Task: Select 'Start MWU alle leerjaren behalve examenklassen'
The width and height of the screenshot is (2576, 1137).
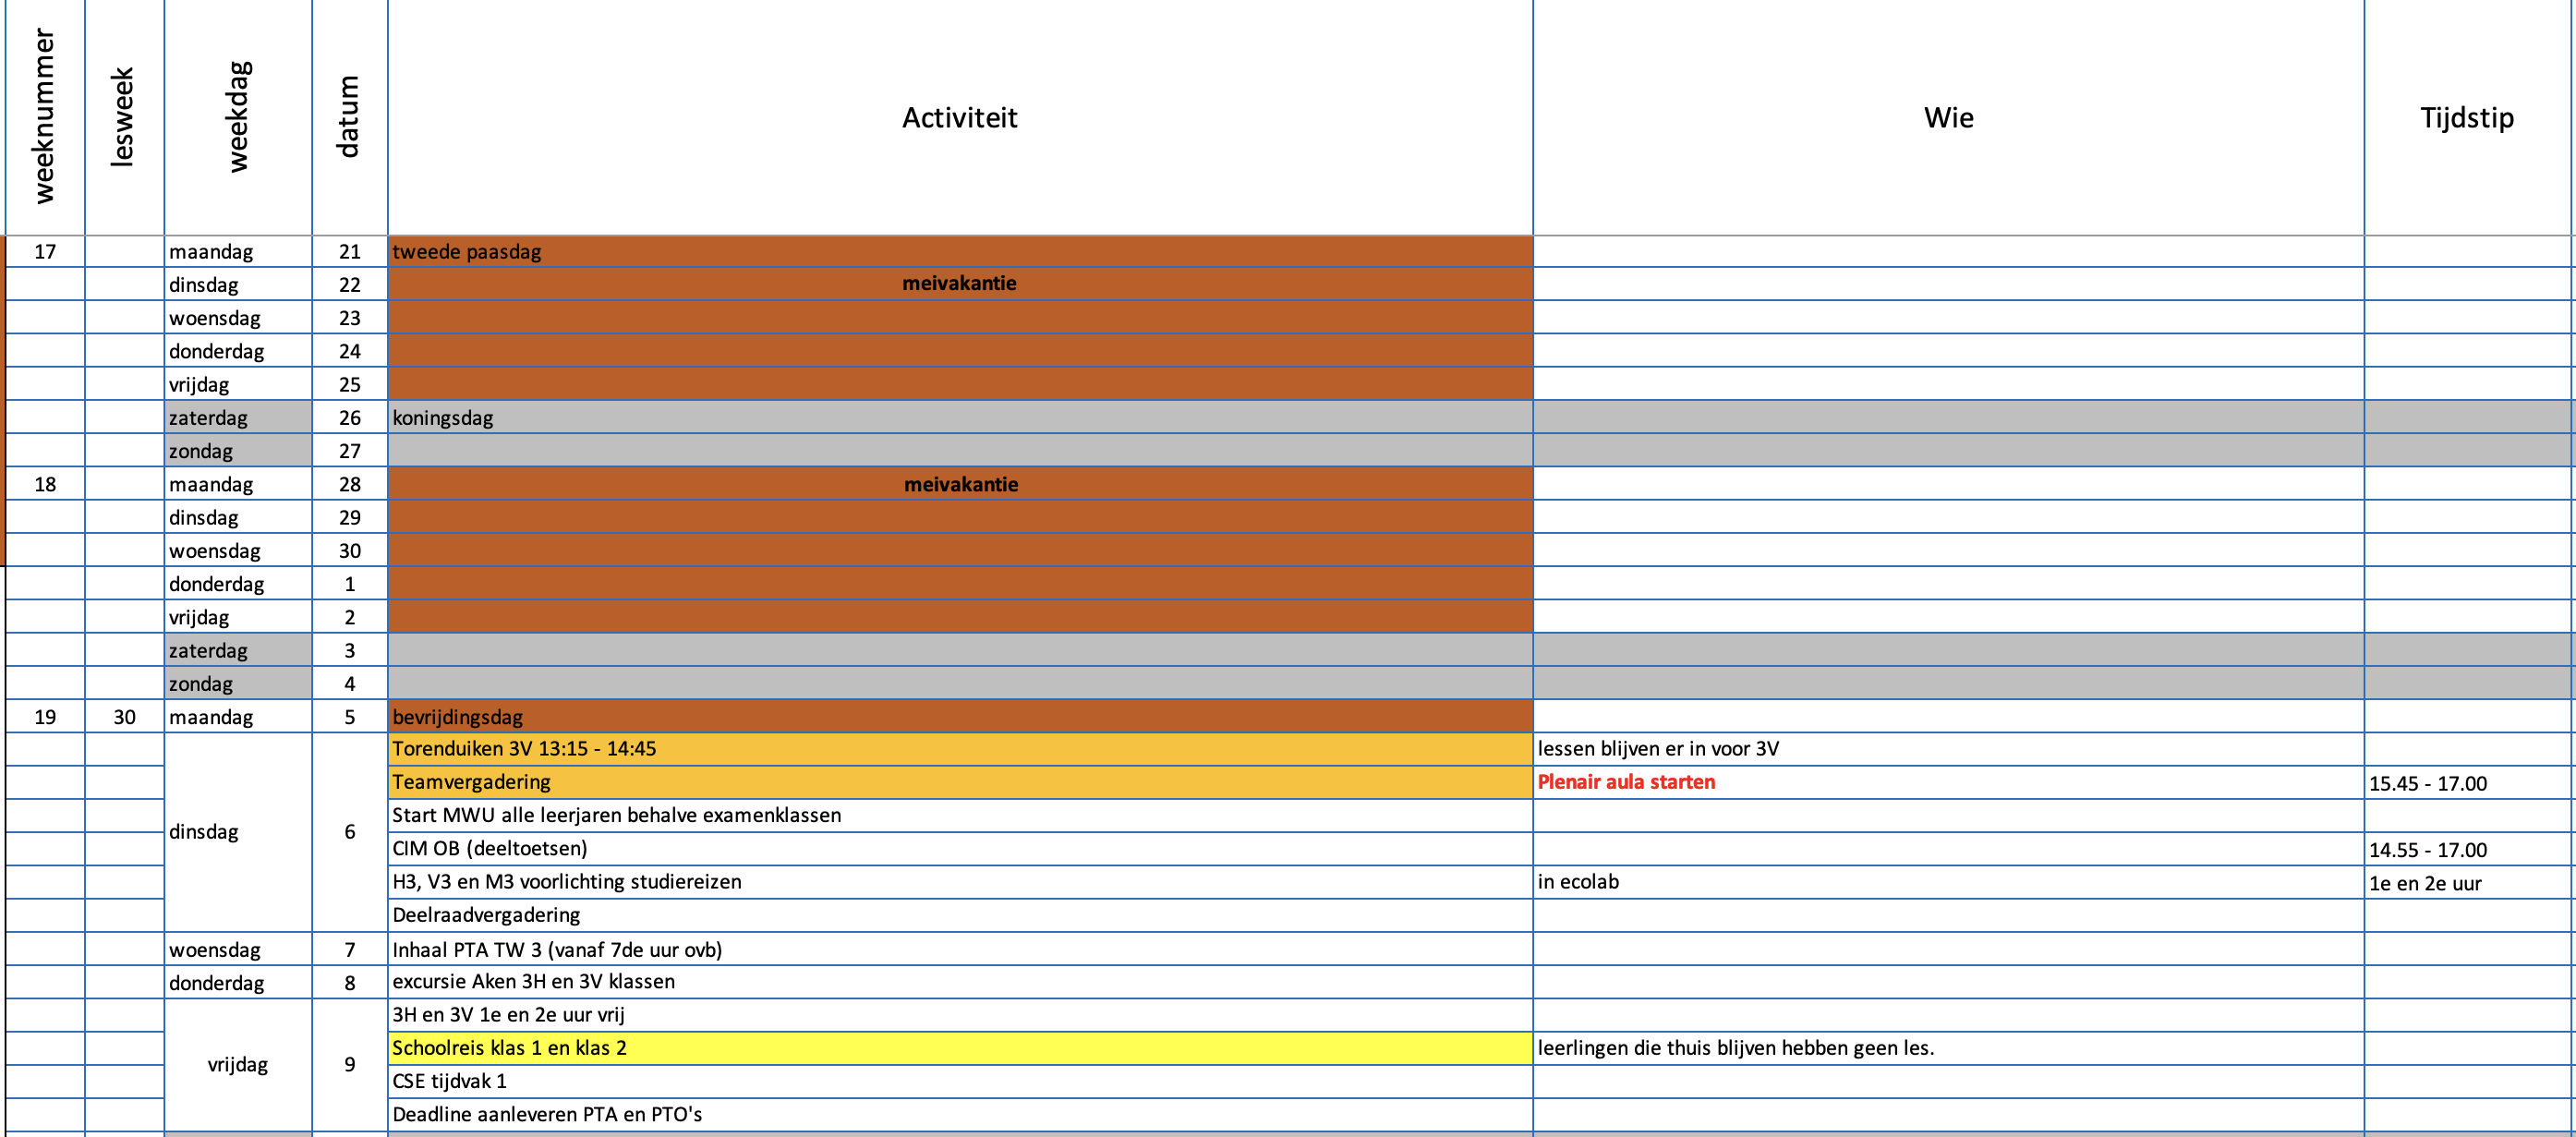Action: tap(960, 815)
